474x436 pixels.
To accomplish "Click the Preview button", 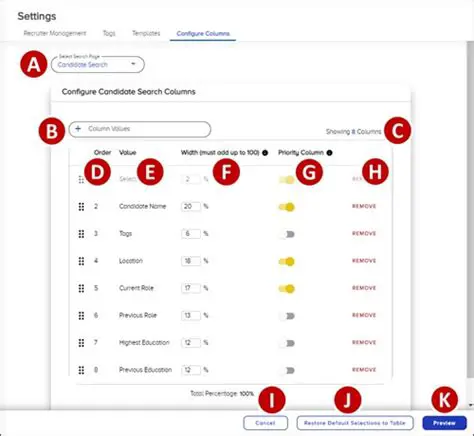I will pyautogui.click(x=444, y=423).
